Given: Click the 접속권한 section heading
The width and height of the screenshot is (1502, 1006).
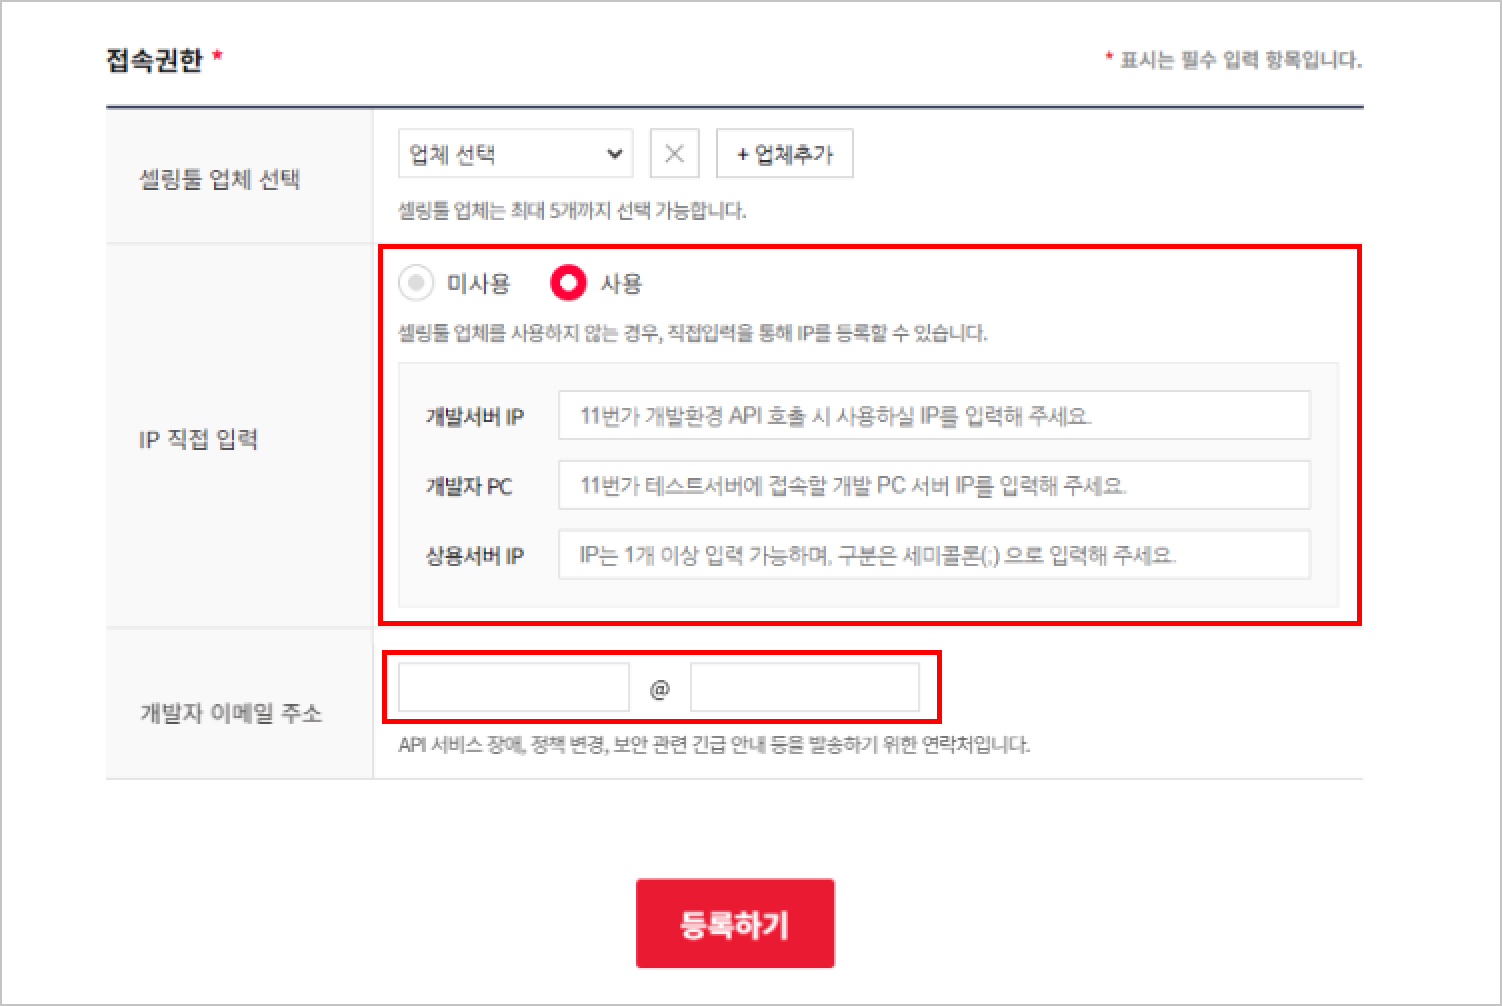Looking at the screenshot, I should point(155,60).
